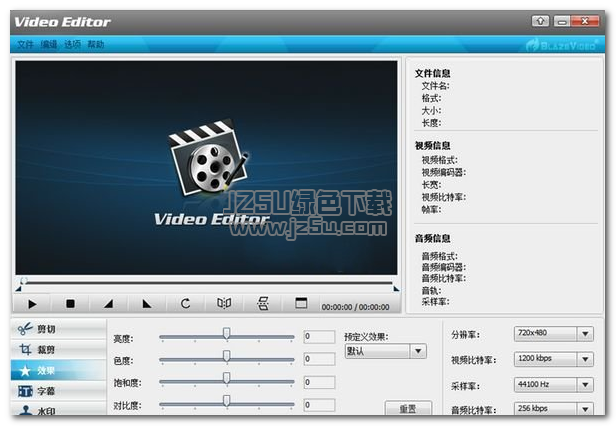This screenshot has height=426, width=616.
Task: Click the 色度 value input field
Action: click(x=319, y=359)
